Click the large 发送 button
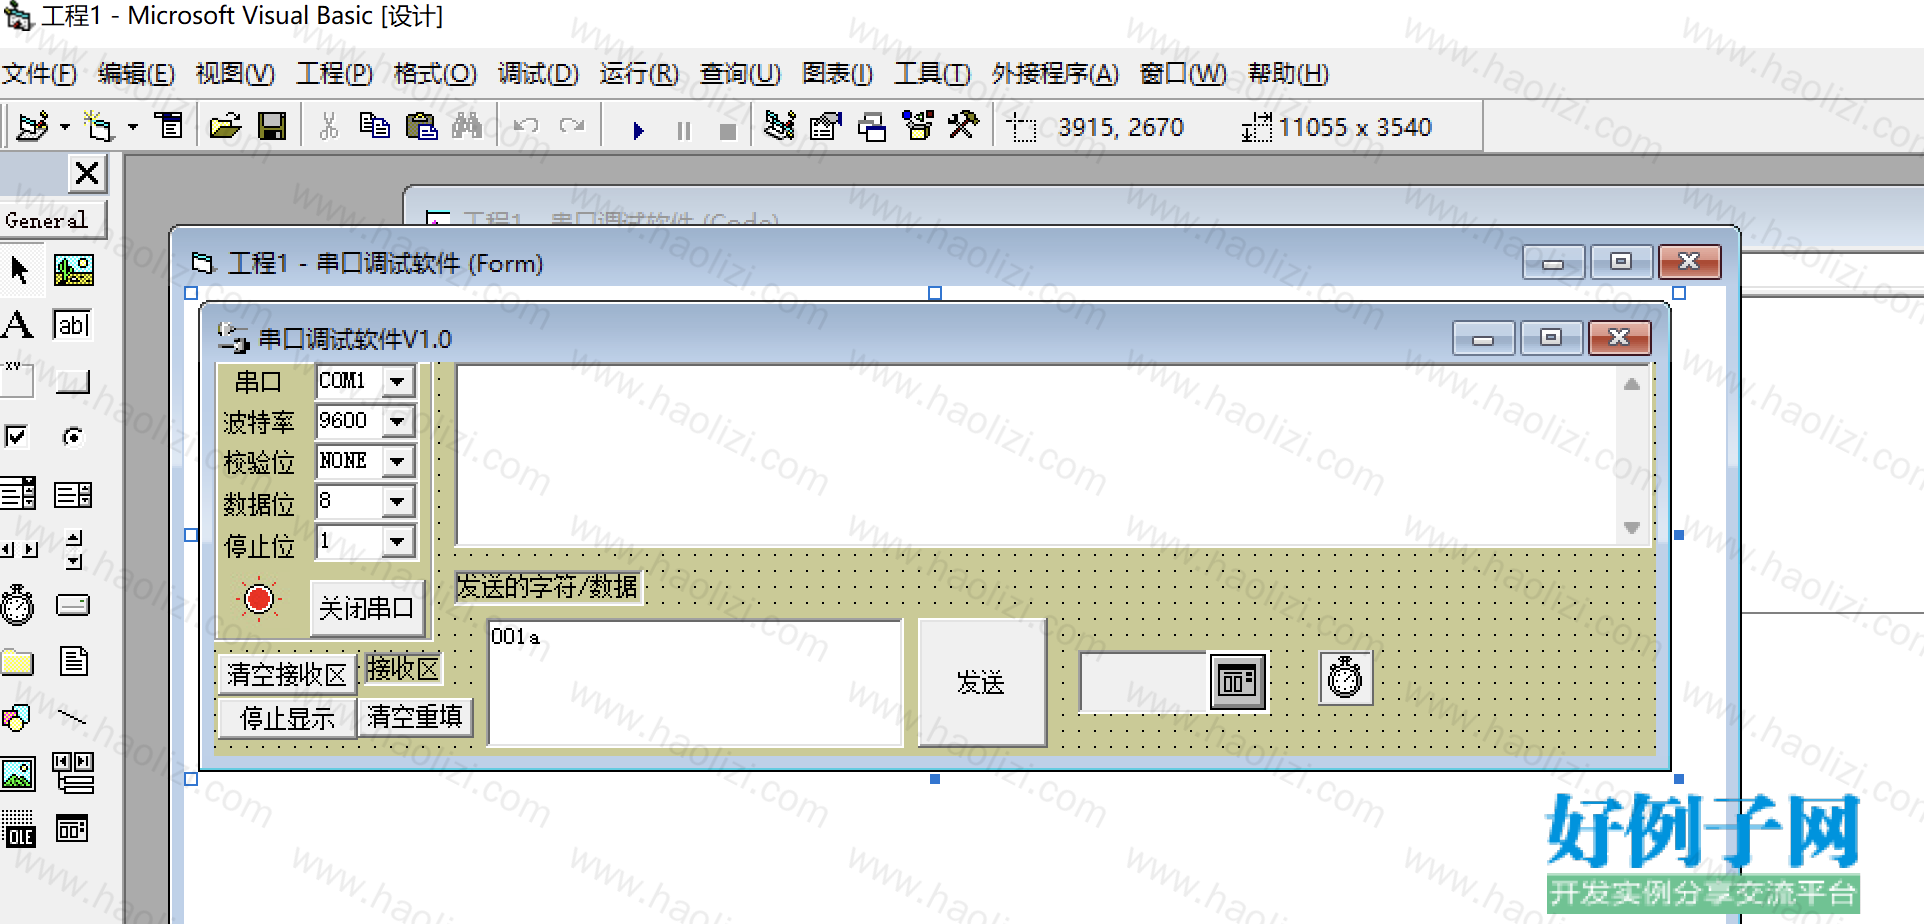1924x924 pixels. pos(981,682)
